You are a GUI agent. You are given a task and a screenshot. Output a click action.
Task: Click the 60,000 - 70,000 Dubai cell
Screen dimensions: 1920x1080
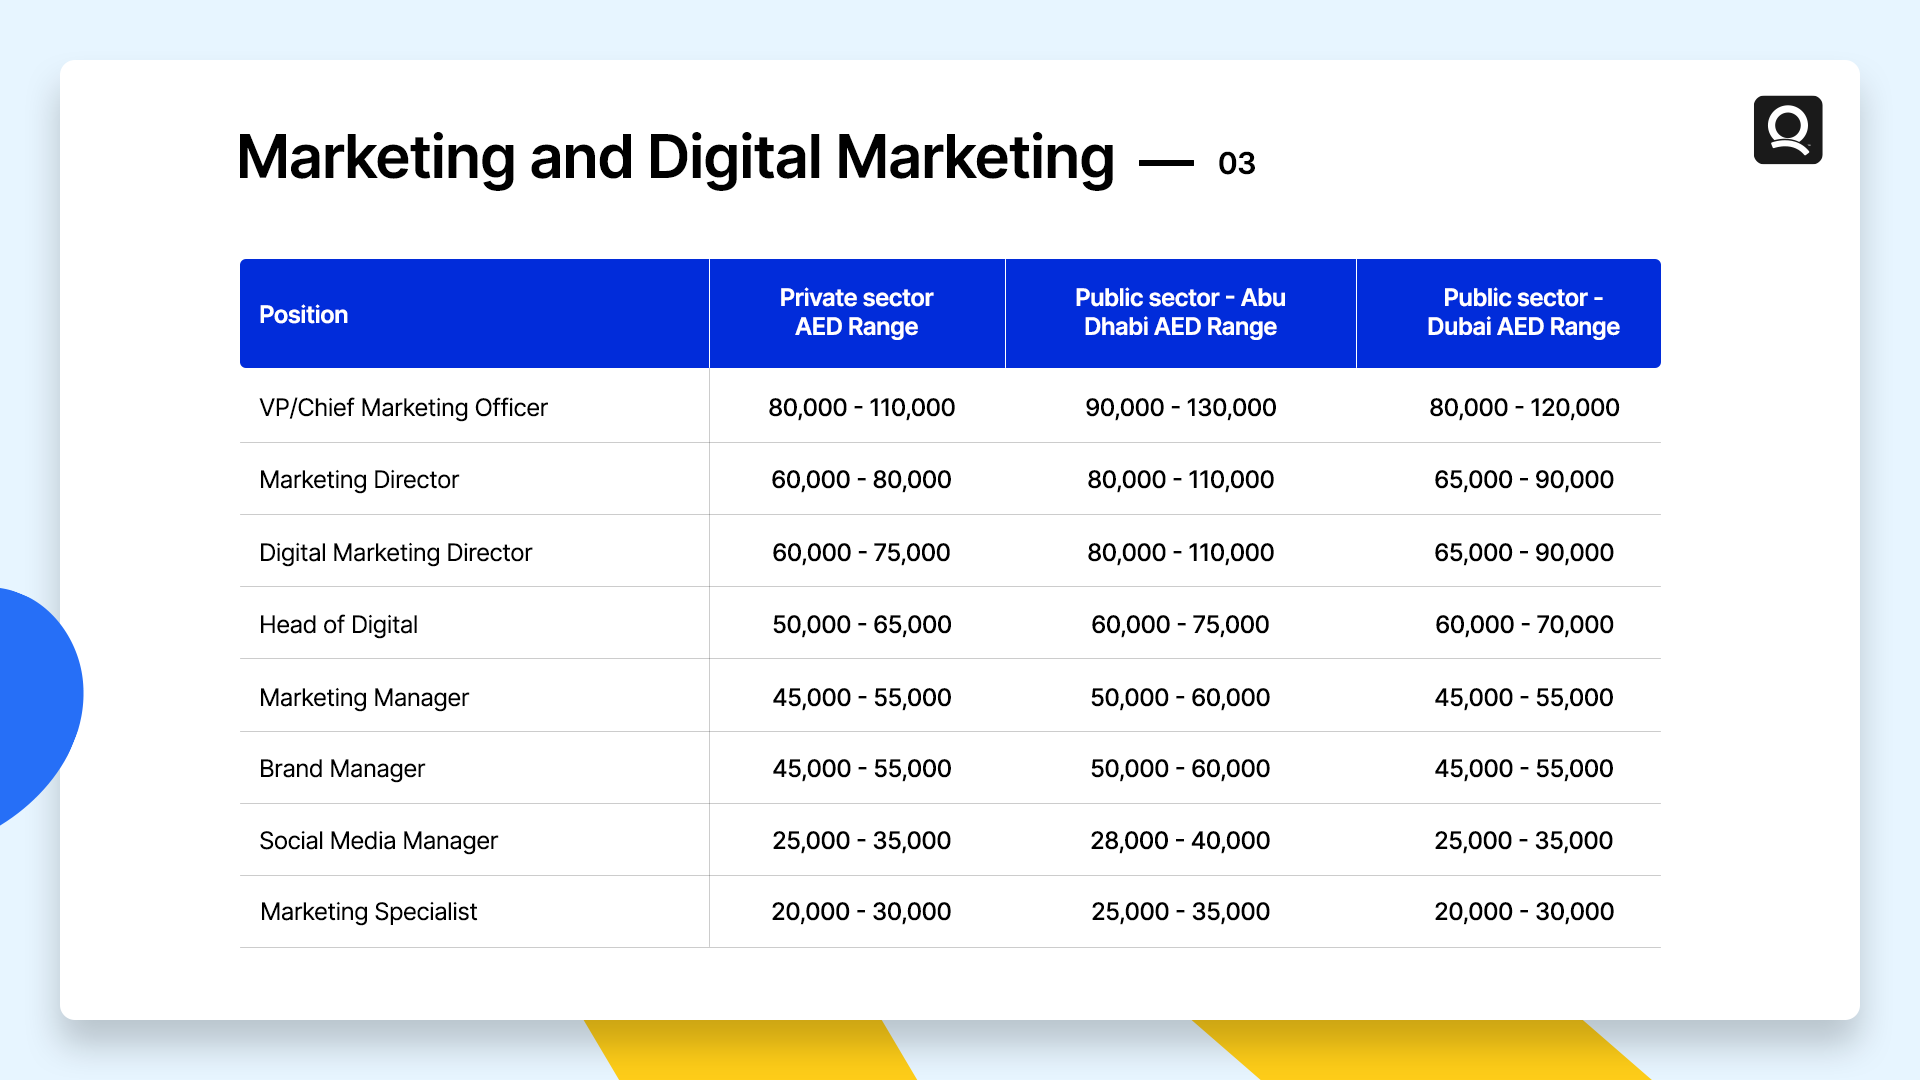point(1523,625)
